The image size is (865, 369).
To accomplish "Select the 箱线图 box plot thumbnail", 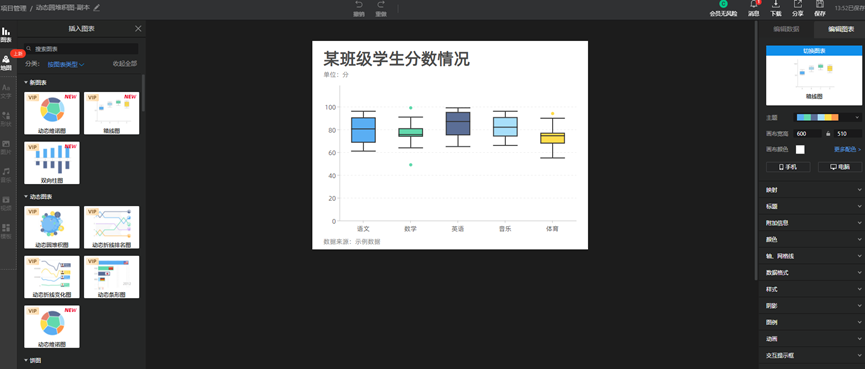I will point(111,113).
